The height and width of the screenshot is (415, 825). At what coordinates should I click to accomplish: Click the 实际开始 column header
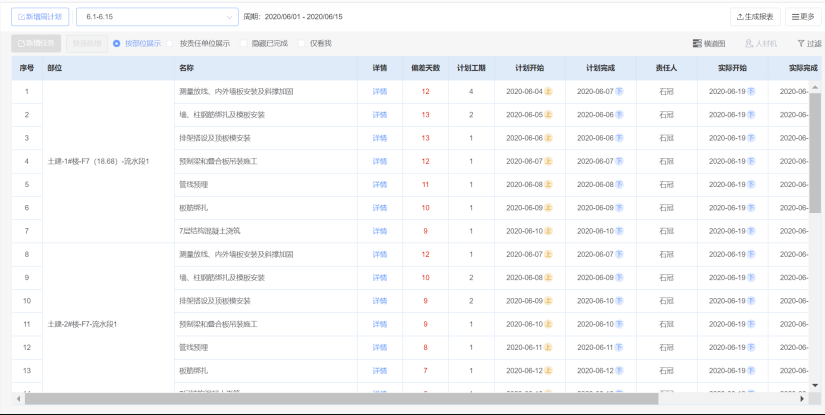click(x=732, y=68)
